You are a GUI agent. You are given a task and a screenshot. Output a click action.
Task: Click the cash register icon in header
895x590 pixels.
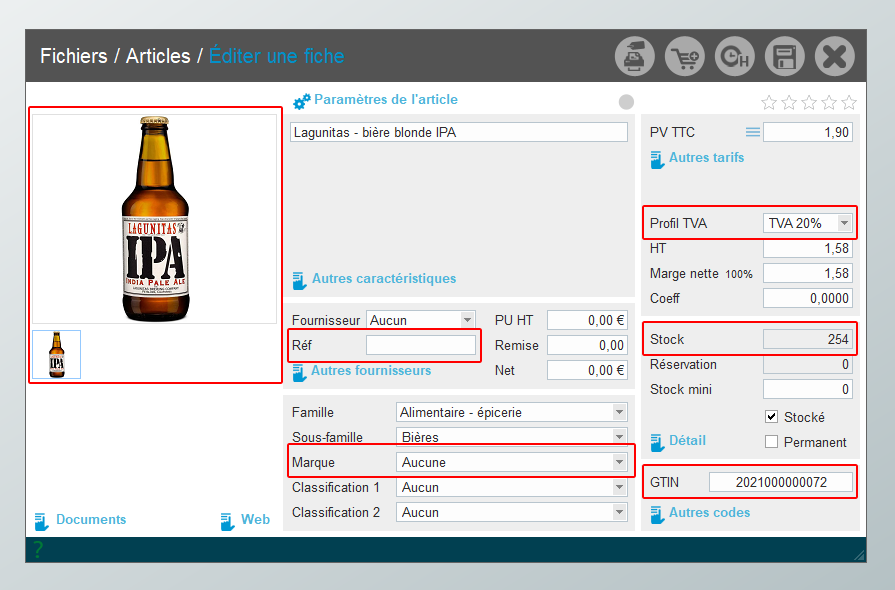[635, 56]
